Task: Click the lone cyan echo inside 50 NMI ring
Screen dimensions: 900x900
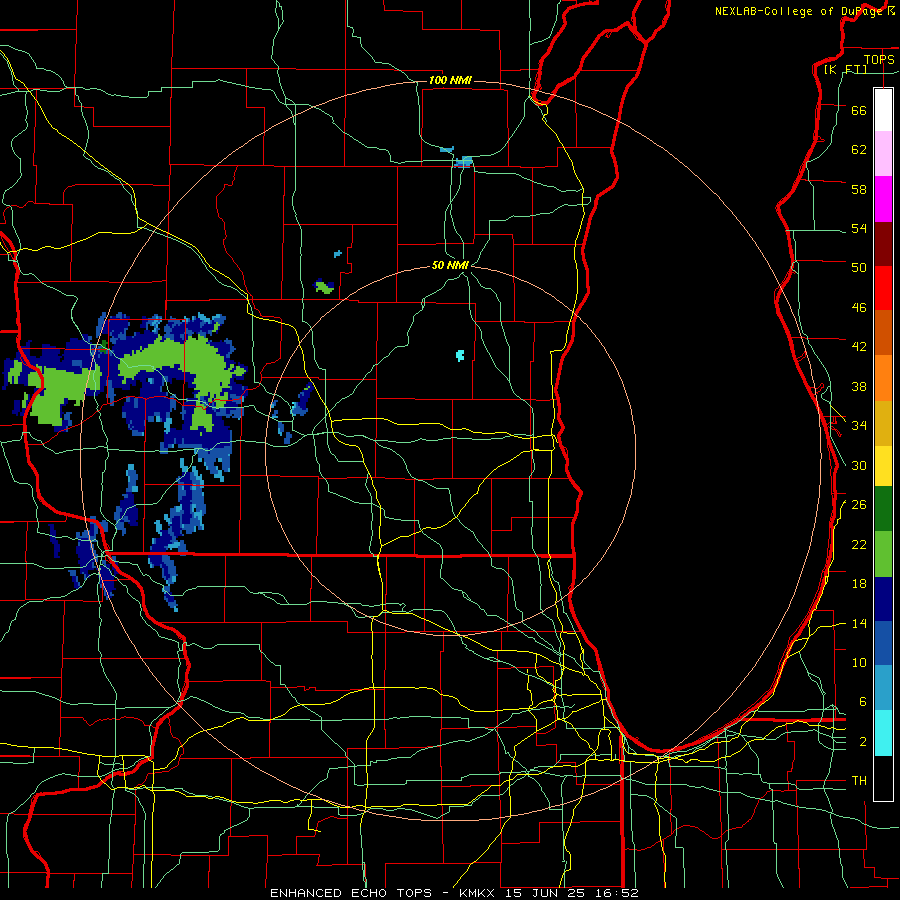Action: (x=460, y=355)
